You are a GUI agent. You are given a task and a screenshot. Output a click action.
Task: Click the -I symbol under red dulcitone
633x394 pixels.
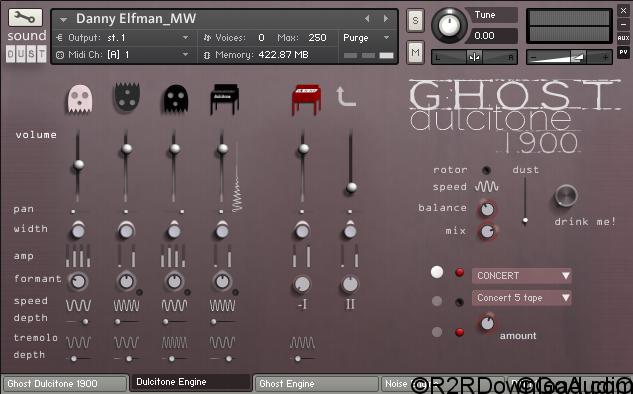point(302,304)
